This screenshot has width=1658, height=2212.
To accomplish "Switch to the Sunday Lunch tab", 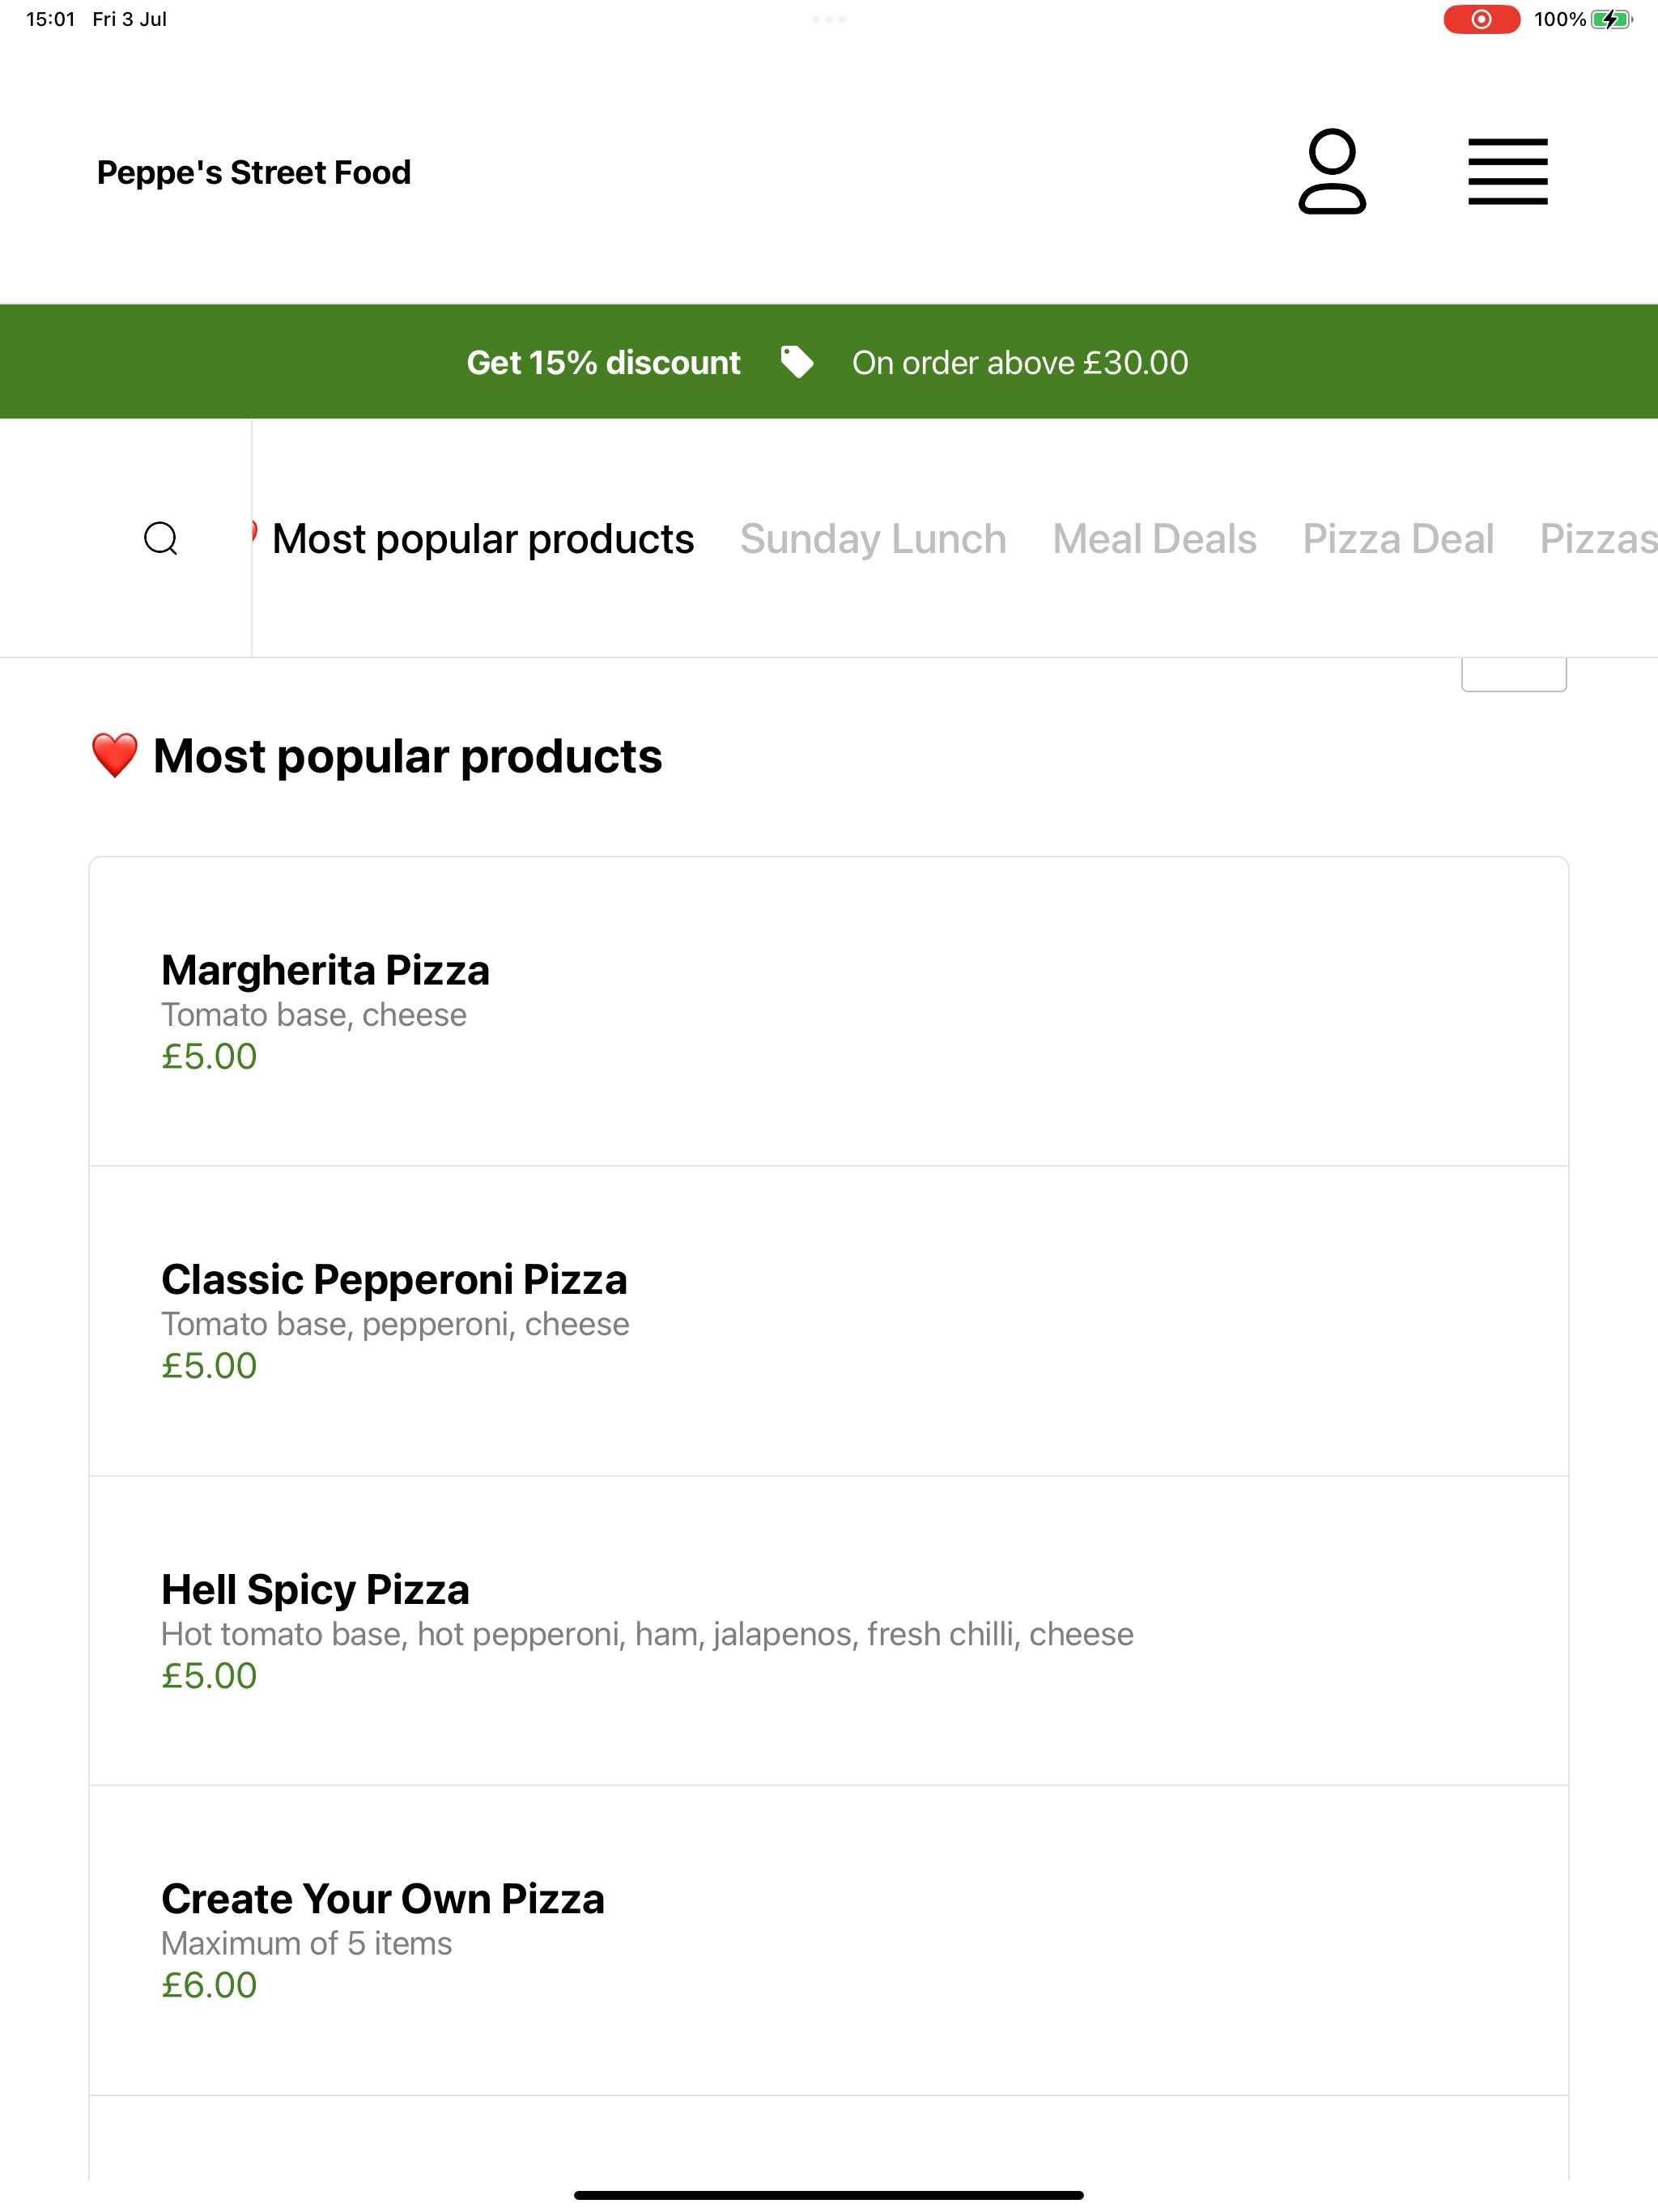I will (x=873, y=539).
